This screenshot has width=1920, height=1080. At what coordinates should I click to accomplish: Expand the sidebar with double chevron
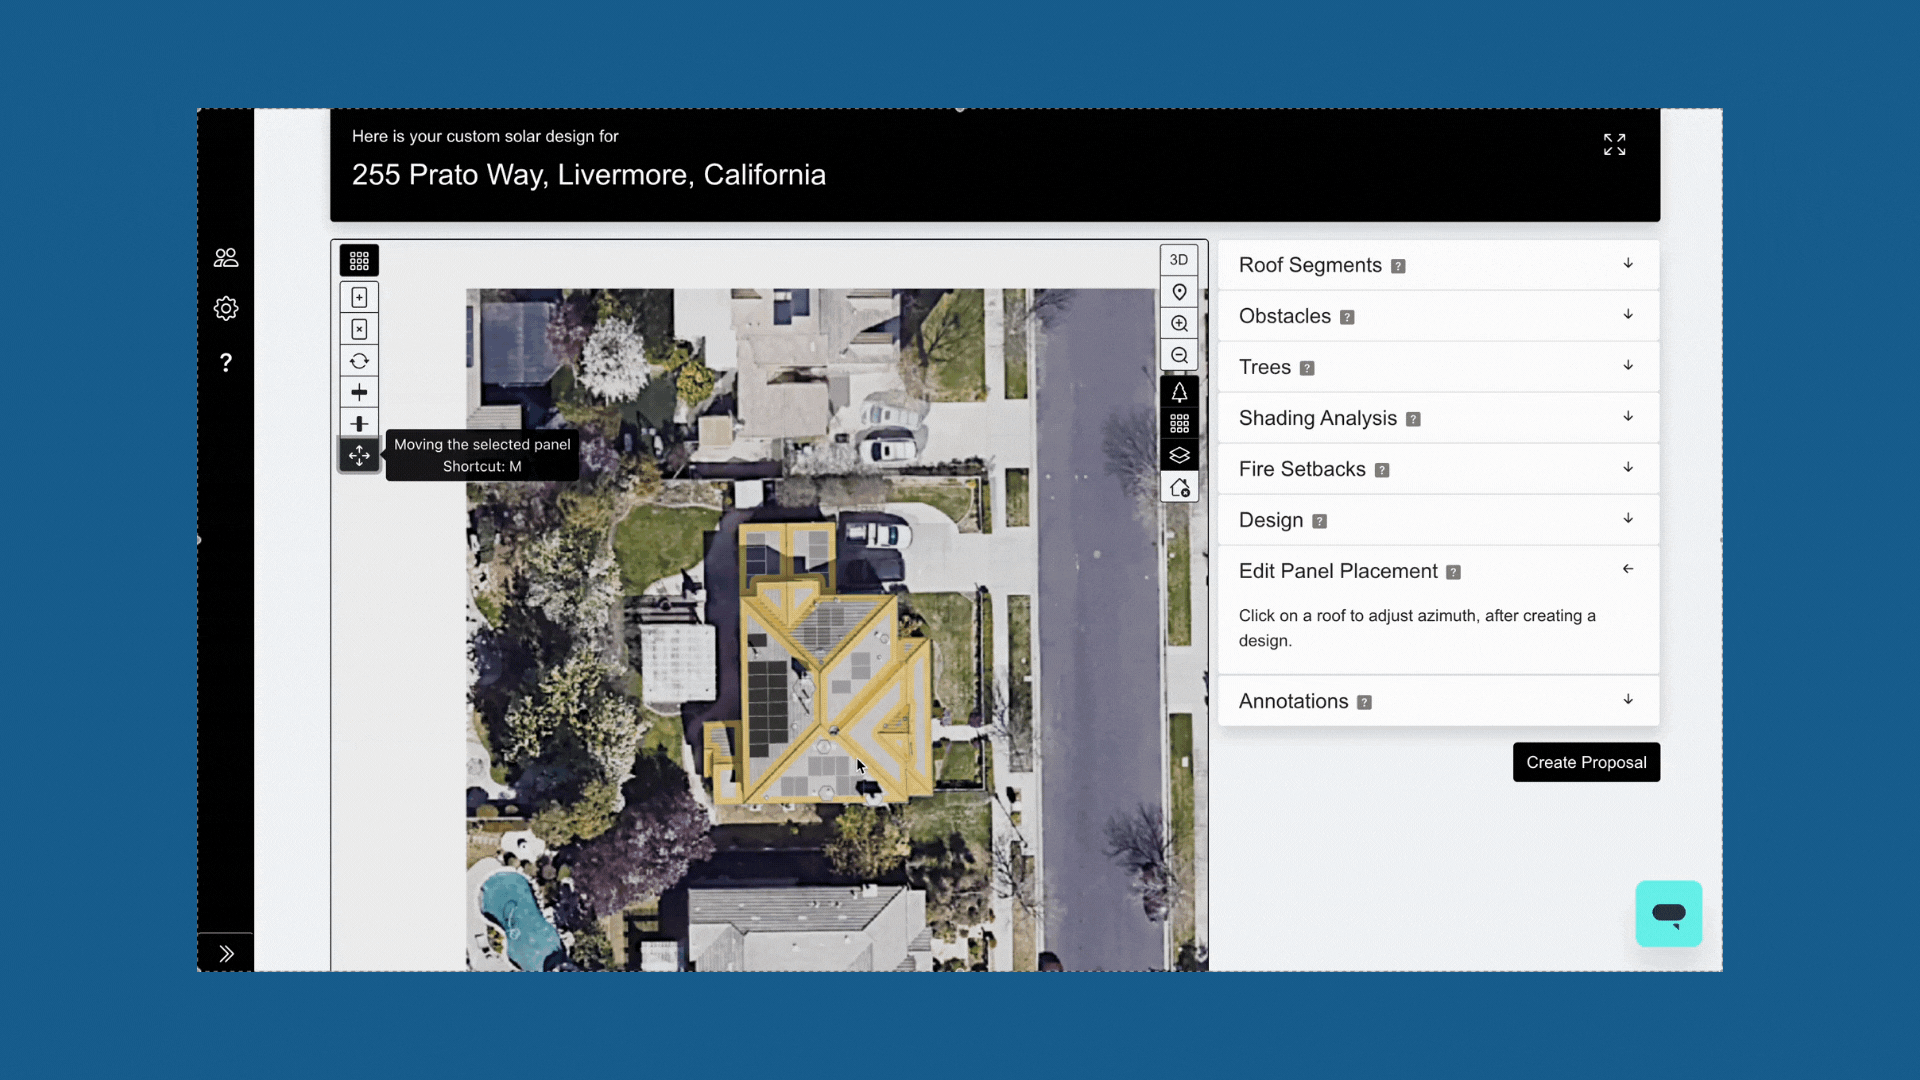[226, 953]
